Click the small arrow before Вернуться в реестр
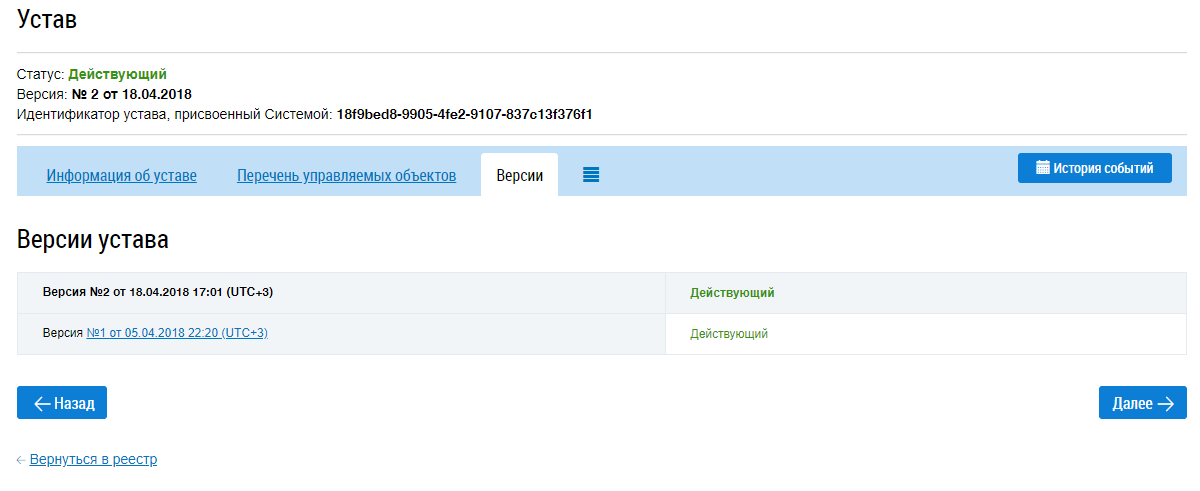 [21, 460]
